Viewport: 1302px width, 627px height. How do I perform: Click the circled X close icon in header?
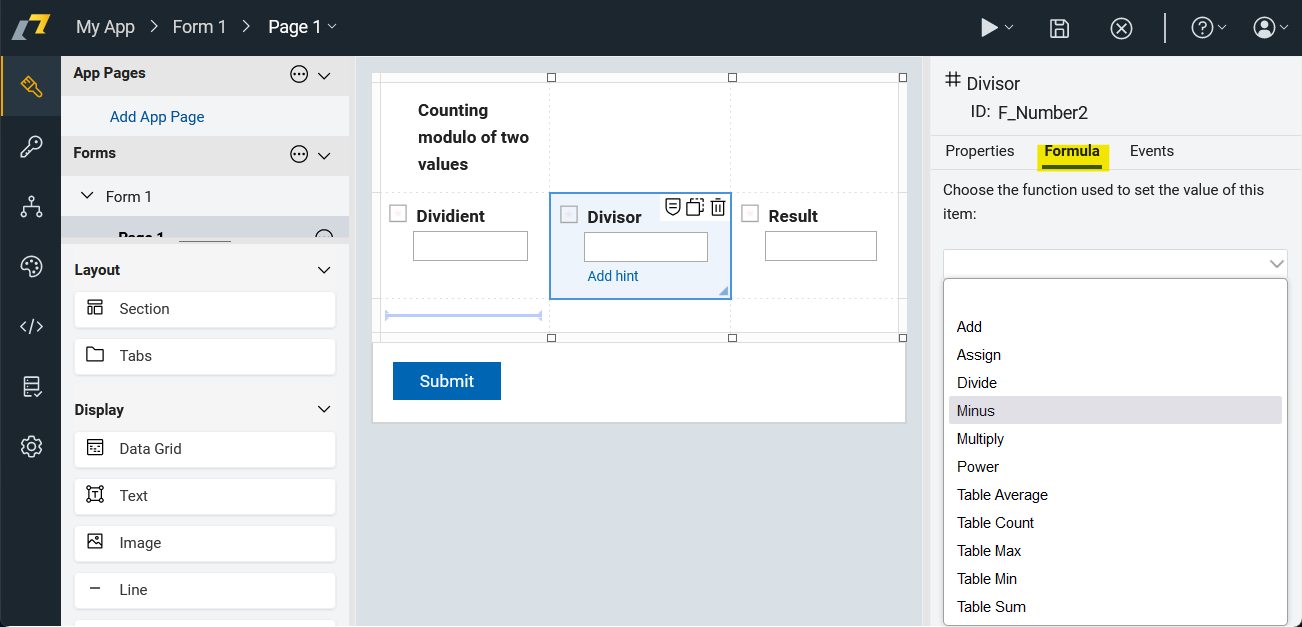(x=1121, y=28)
